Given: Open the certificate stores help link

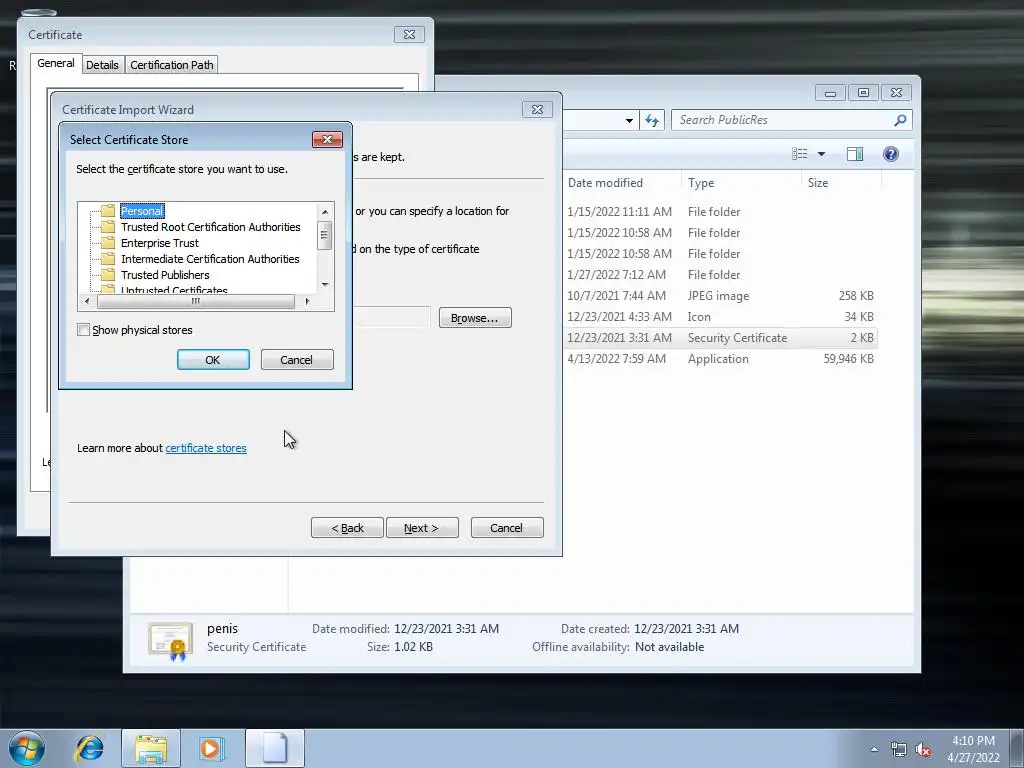Looking at the screenshot, I should point(206,448).
